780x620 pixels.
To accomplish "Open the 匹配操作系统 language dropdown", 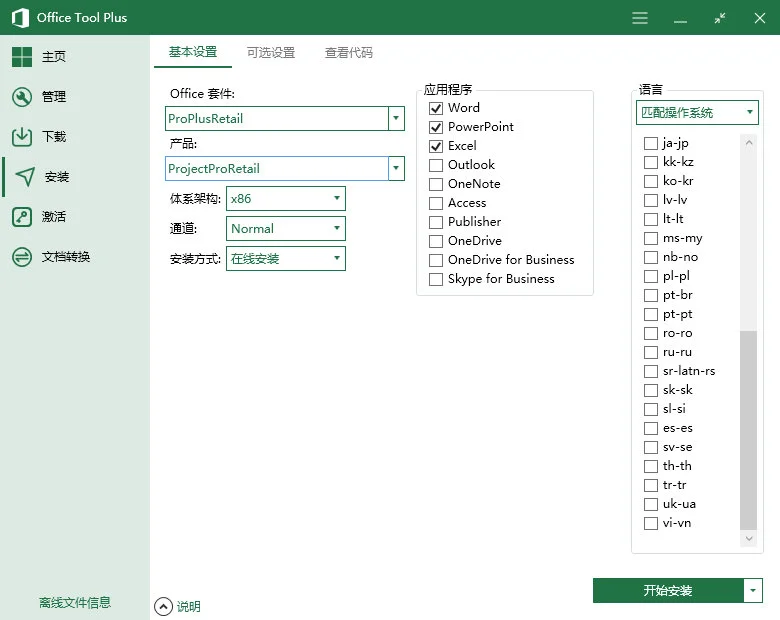I will [x=697, y=112].
